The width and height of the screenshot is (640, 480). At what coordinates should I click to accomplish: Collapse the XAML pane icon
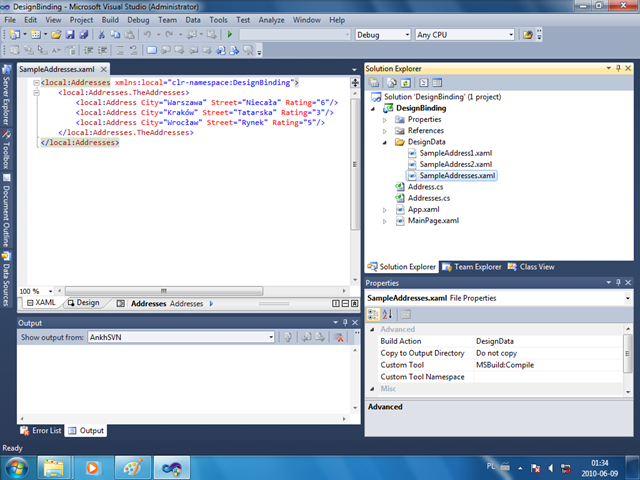pyautogui.click(x=354, y=303)
